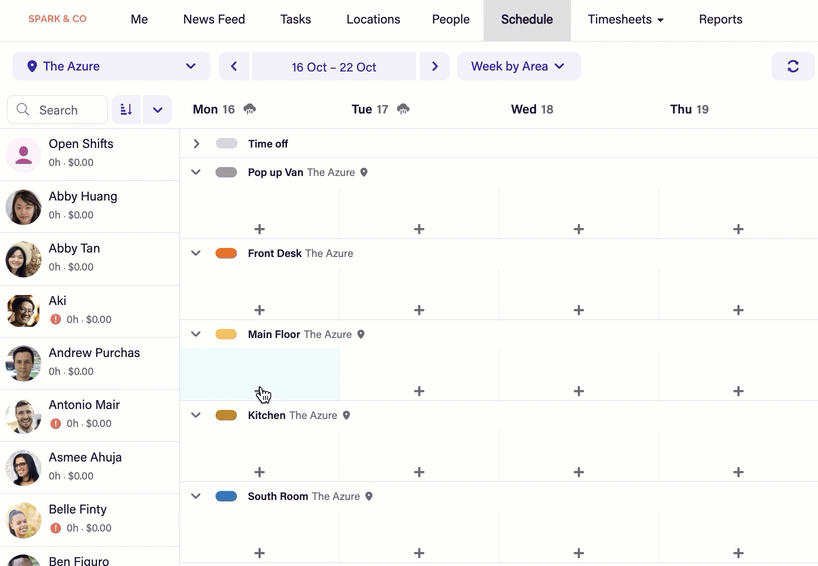The width and height of the screenshot is (818, 566).
Task: Add Kitchen shift on Thursday
Action: 738,472
